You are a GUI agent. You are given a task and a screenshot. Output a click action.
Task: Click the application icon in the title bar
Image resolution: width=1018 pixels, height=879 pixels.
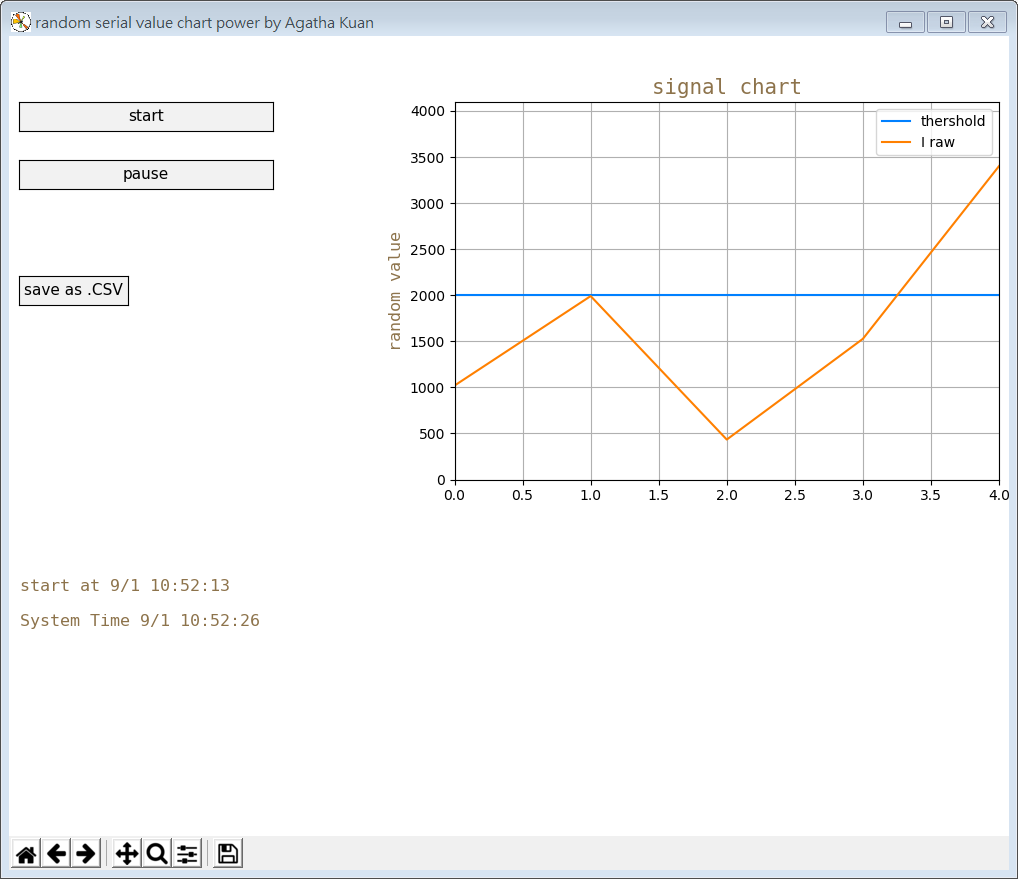click(x=20, y=22)
